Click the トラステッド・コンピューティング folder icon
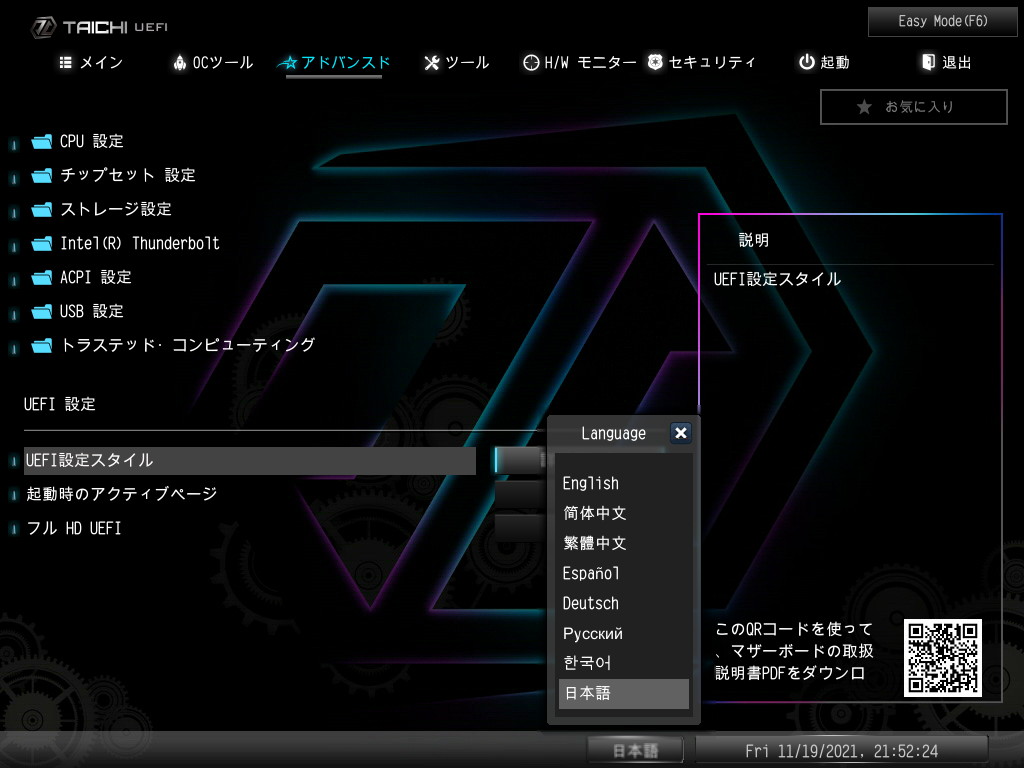 42,345
